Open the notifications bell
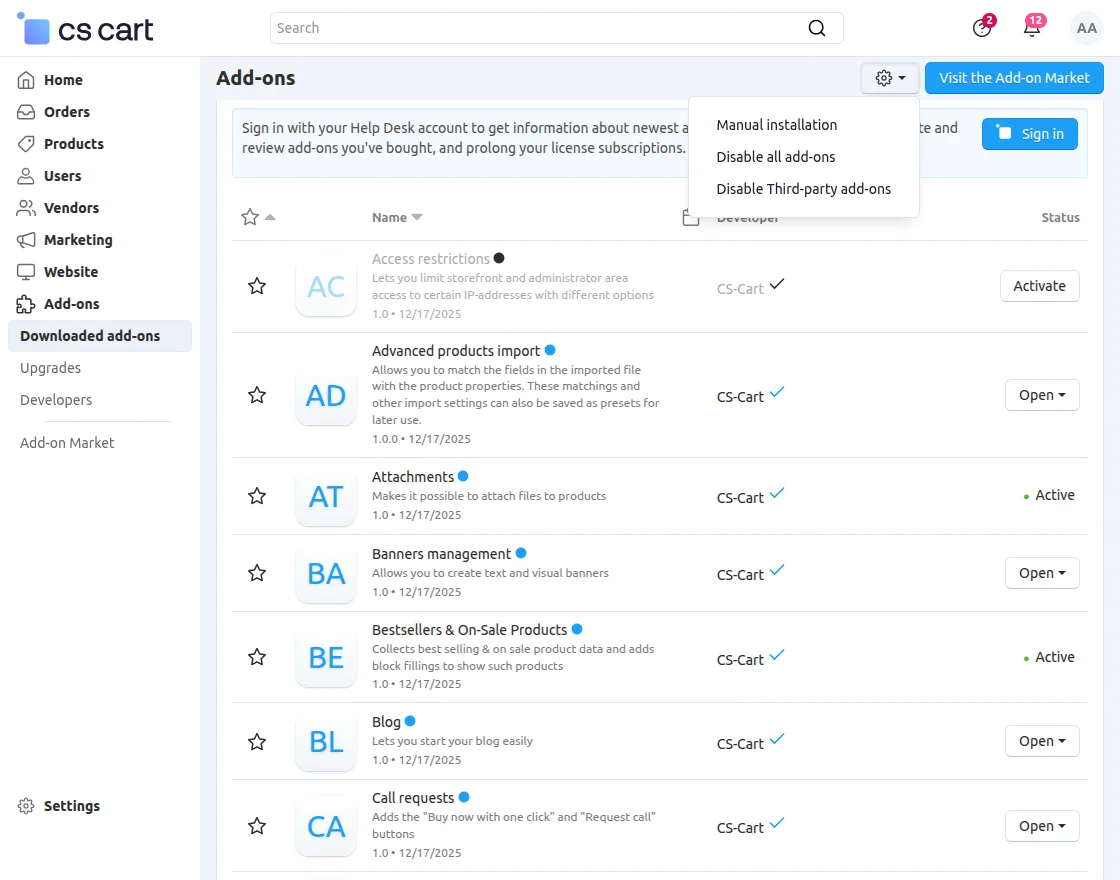This screenshot has height=880, width=1120. (1032, 28)
